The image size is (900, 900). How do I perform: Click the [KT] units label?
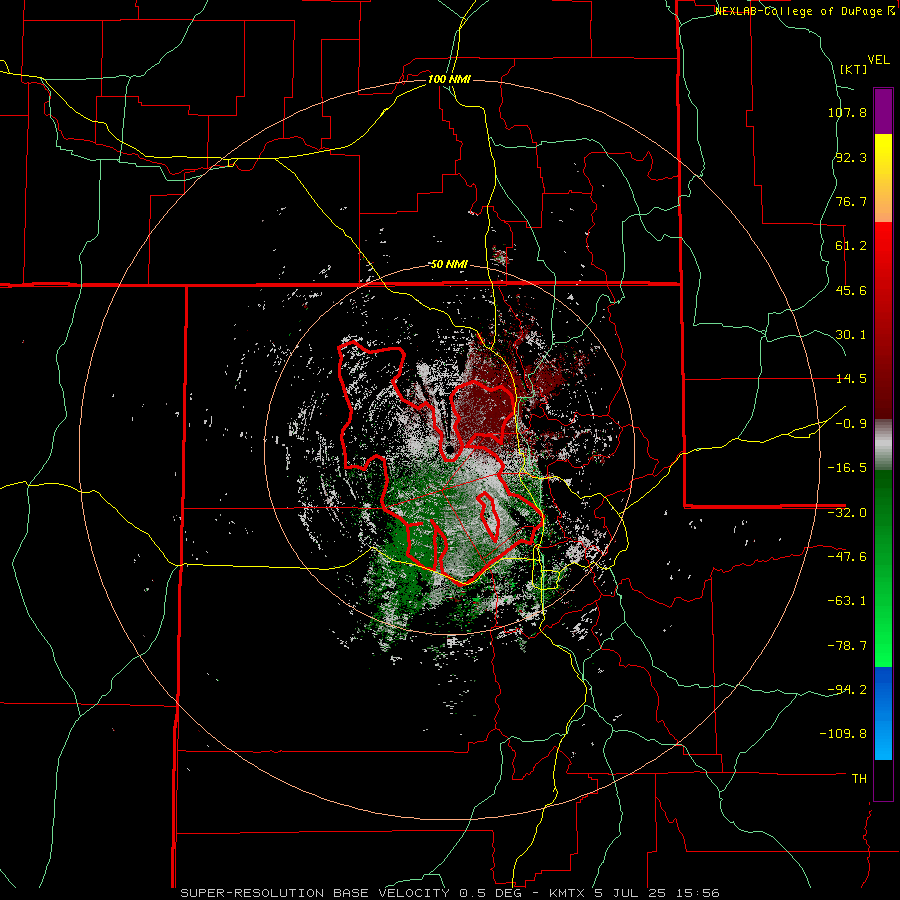click(853, 69)
